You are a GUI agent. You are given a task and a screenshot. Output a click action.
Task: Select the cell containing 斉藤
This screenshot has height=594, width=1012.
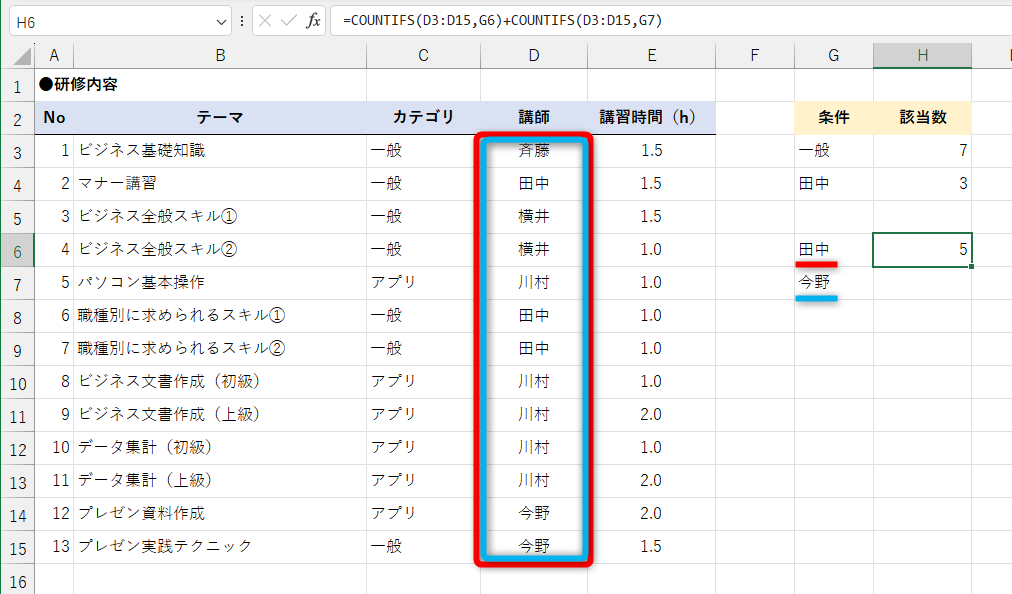tap(533, 150)
